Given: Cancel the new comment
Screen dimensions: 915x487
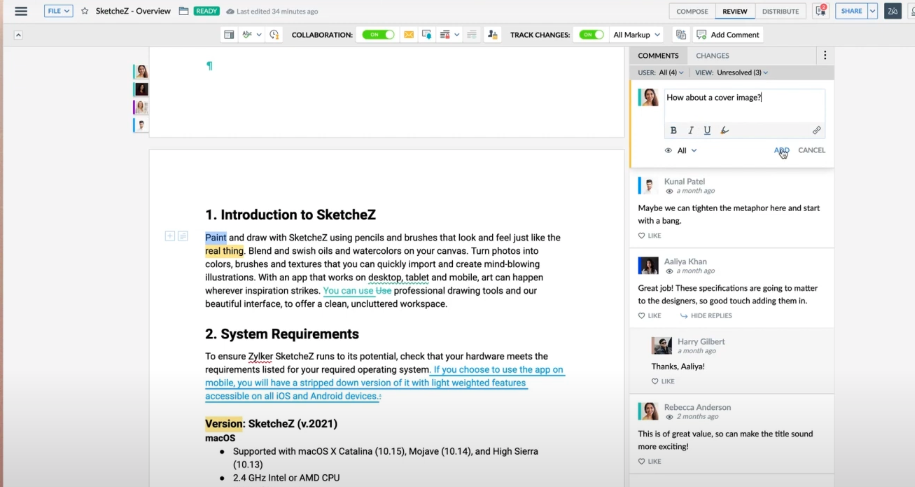Looking at the screenshot, I should 811,150.
